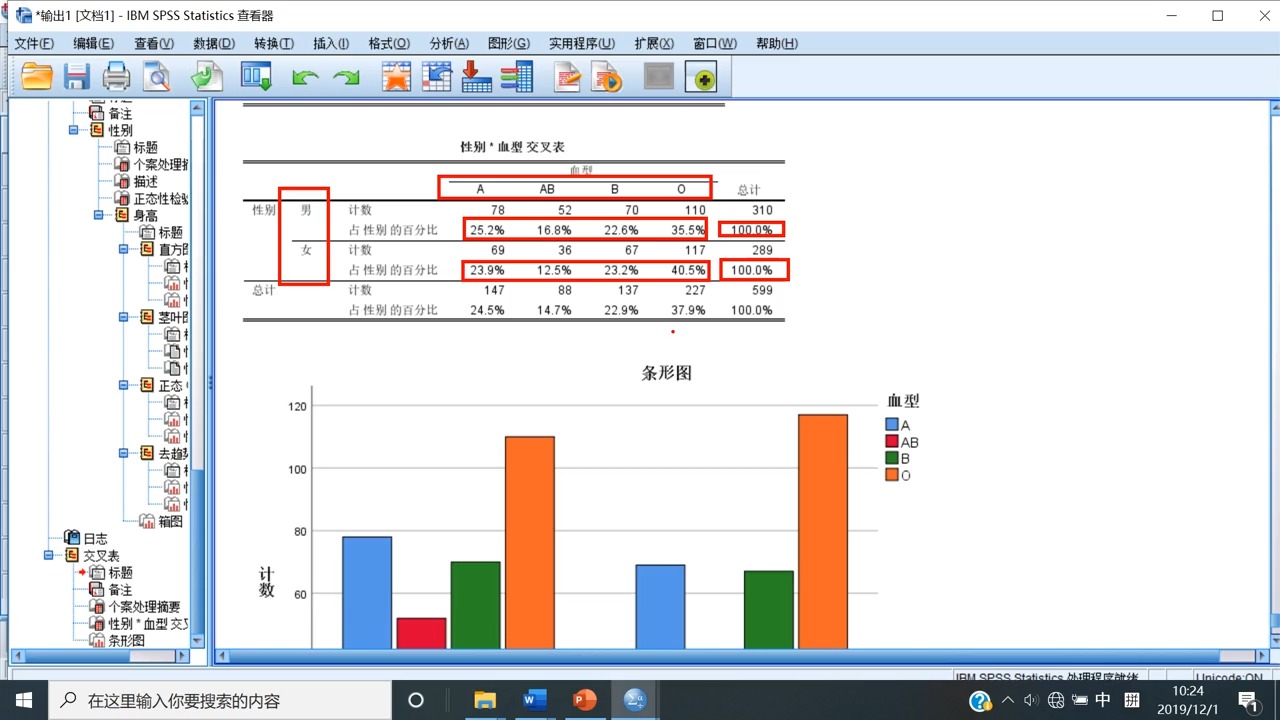Go to data editor star icon

coord(396,77)
